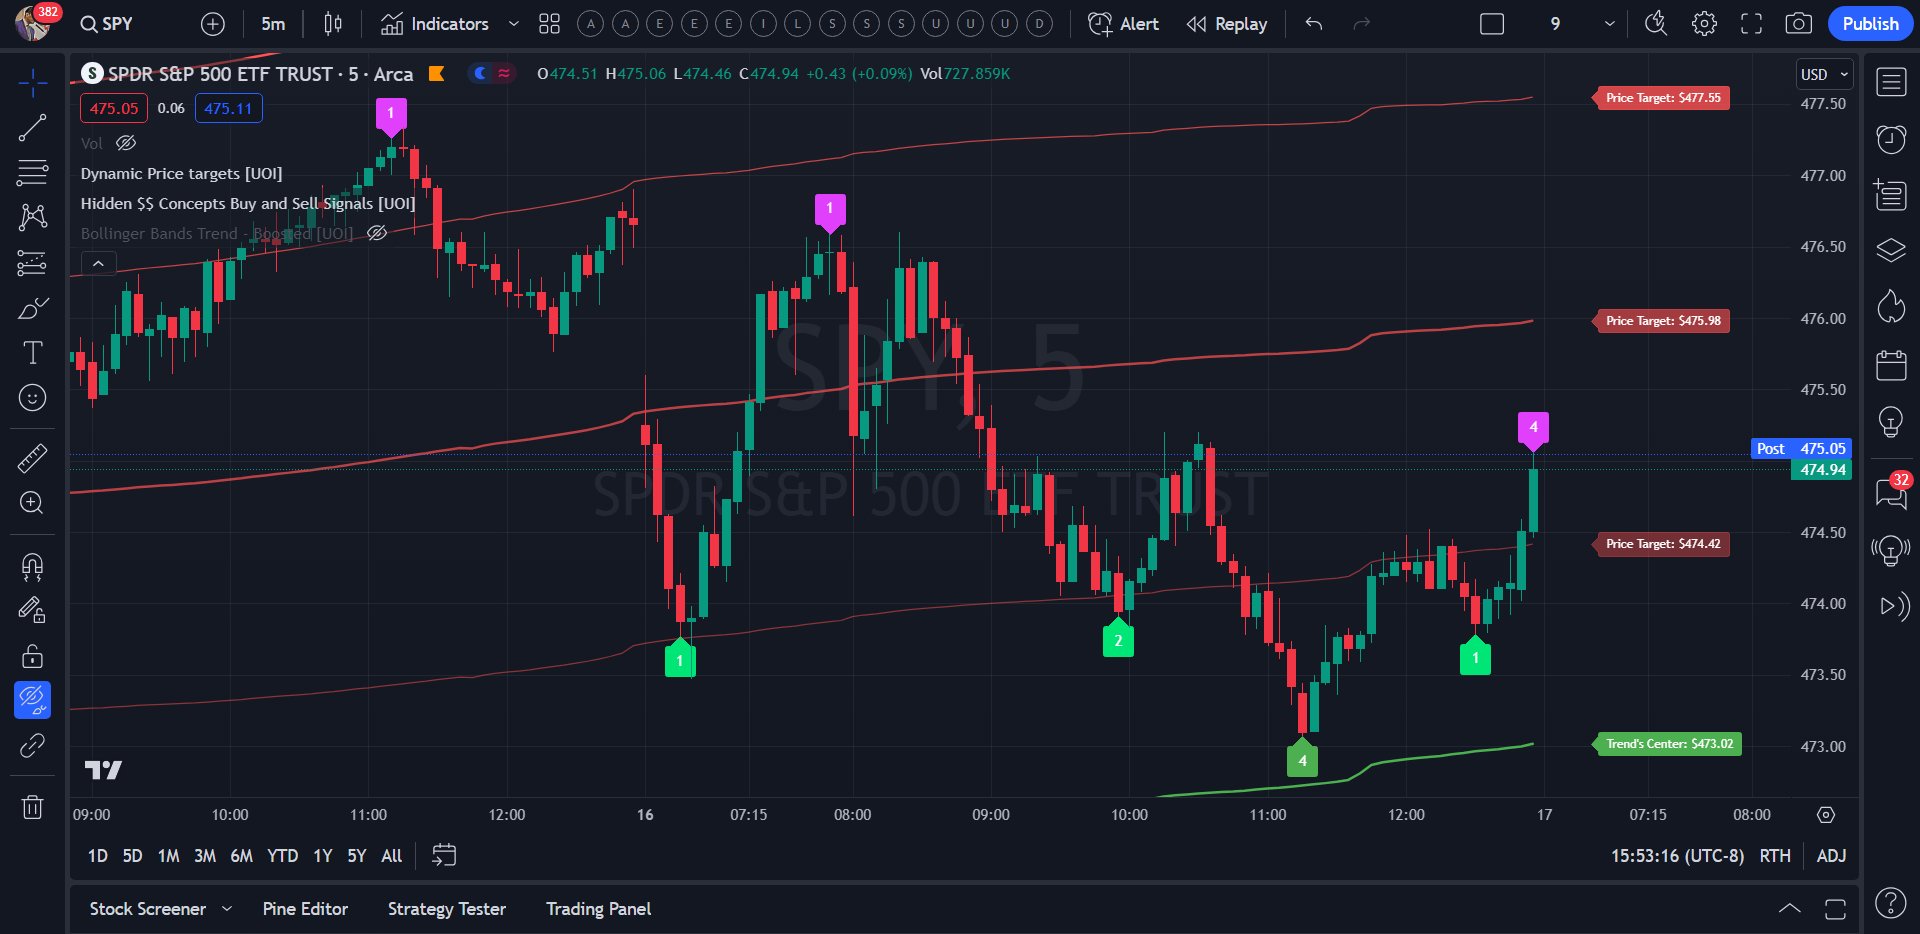The image size is (1920, 934).
Task: Open the economic calendar panel
Action: click(1891, 365)
